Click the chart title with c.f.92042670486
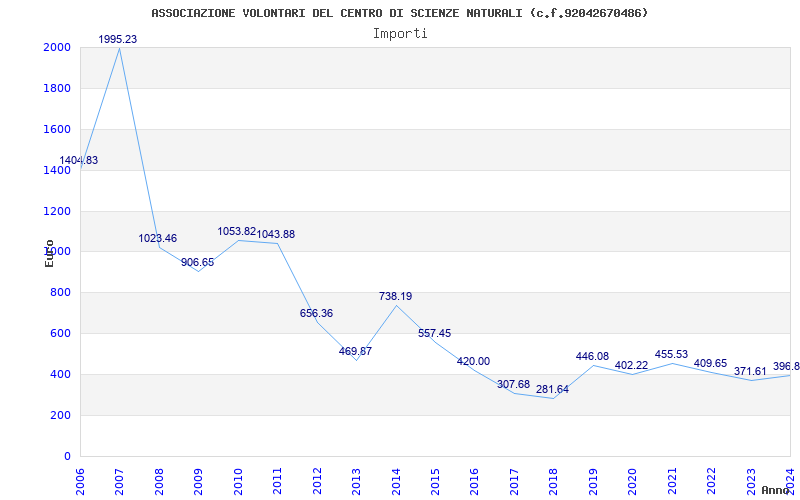This screenshot has height=500, width=800. click(x=399, y=13)
